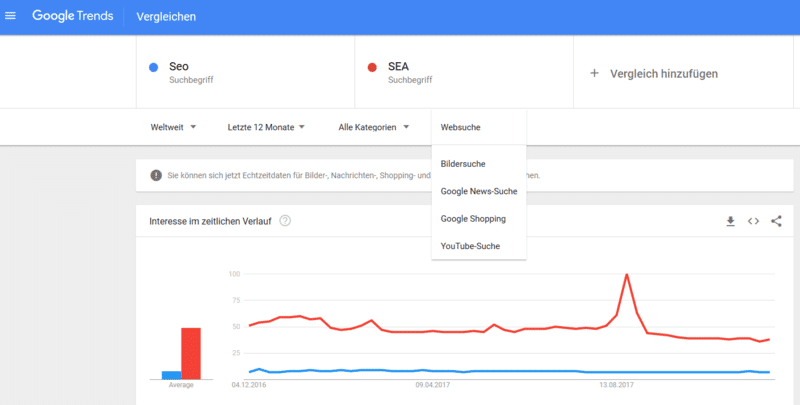Open the embed code icon

[754, 221]
